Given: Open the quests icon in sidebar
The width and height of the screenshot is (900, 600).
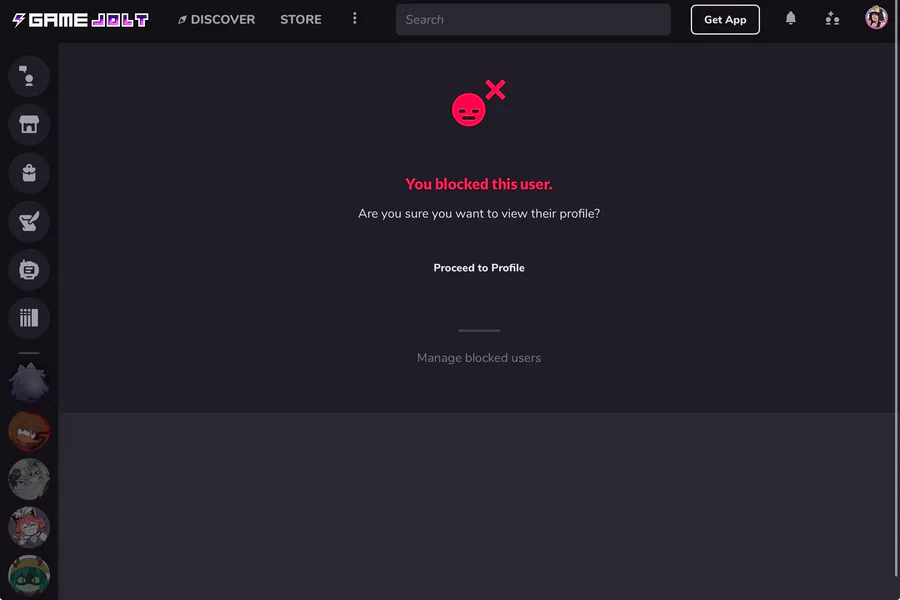Looking at the screenshot, I should point(29,221).
